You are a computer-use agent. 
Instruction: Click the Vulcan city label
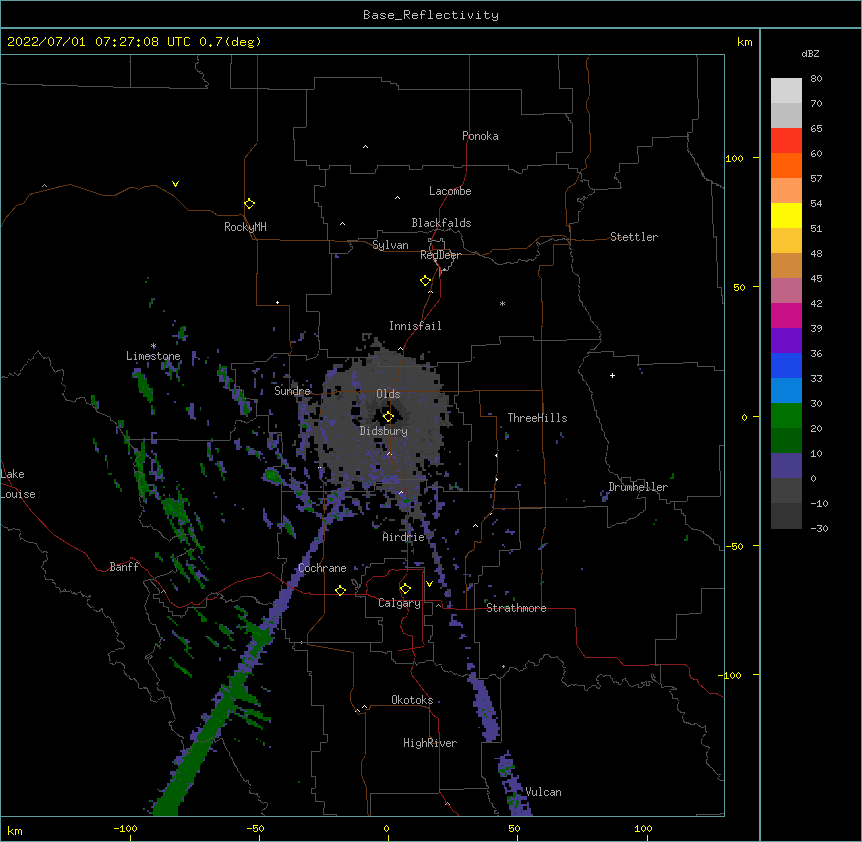click(x=543, y=792)
